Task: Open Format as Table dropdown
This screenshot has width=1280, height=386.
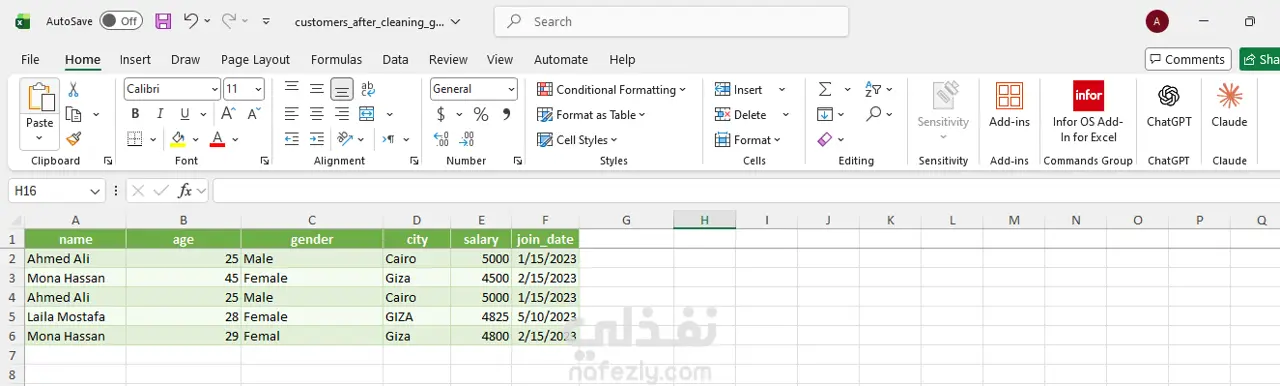Action: 592,114
